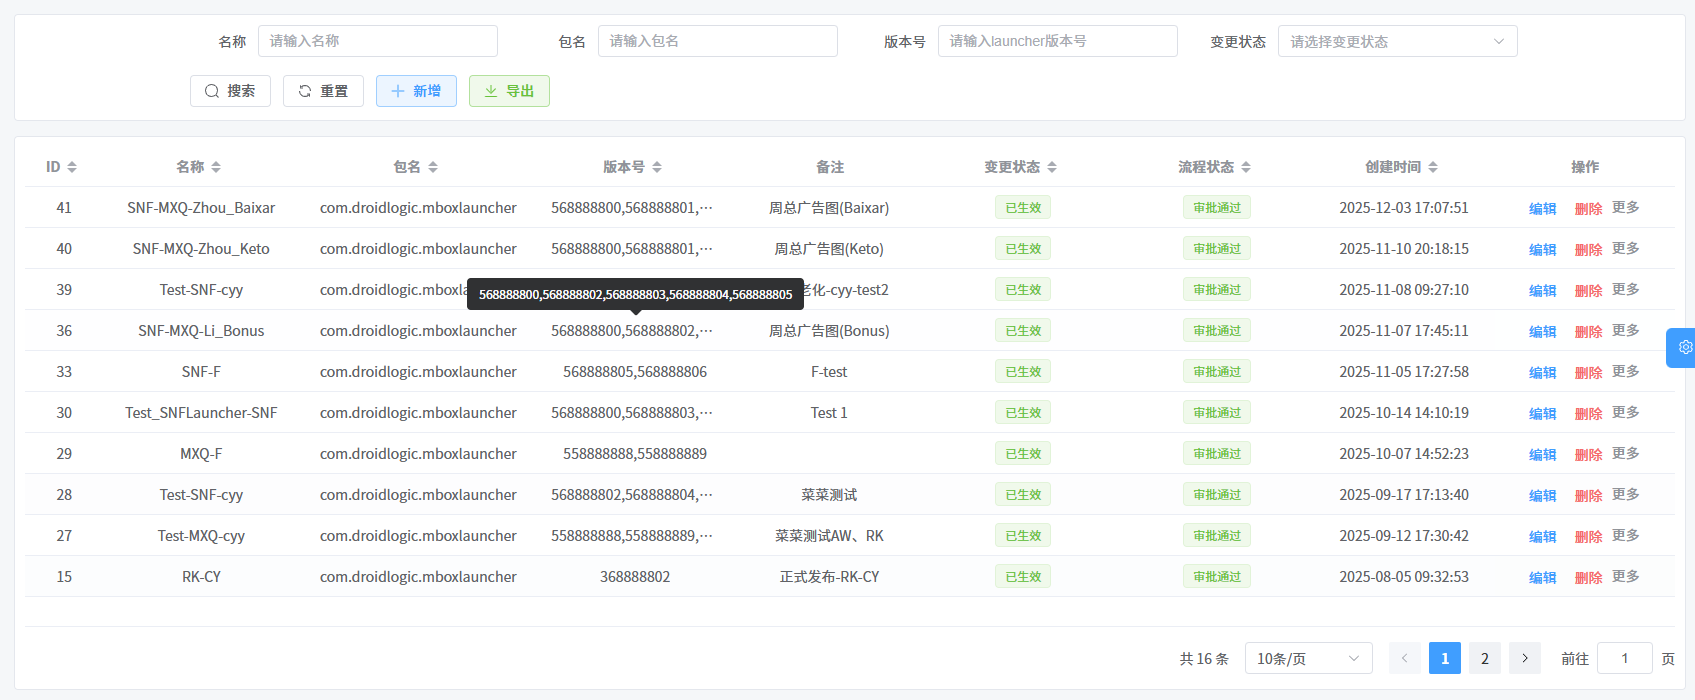
Task: Click the settings gear on right edge
Action: click(1685, 347)
